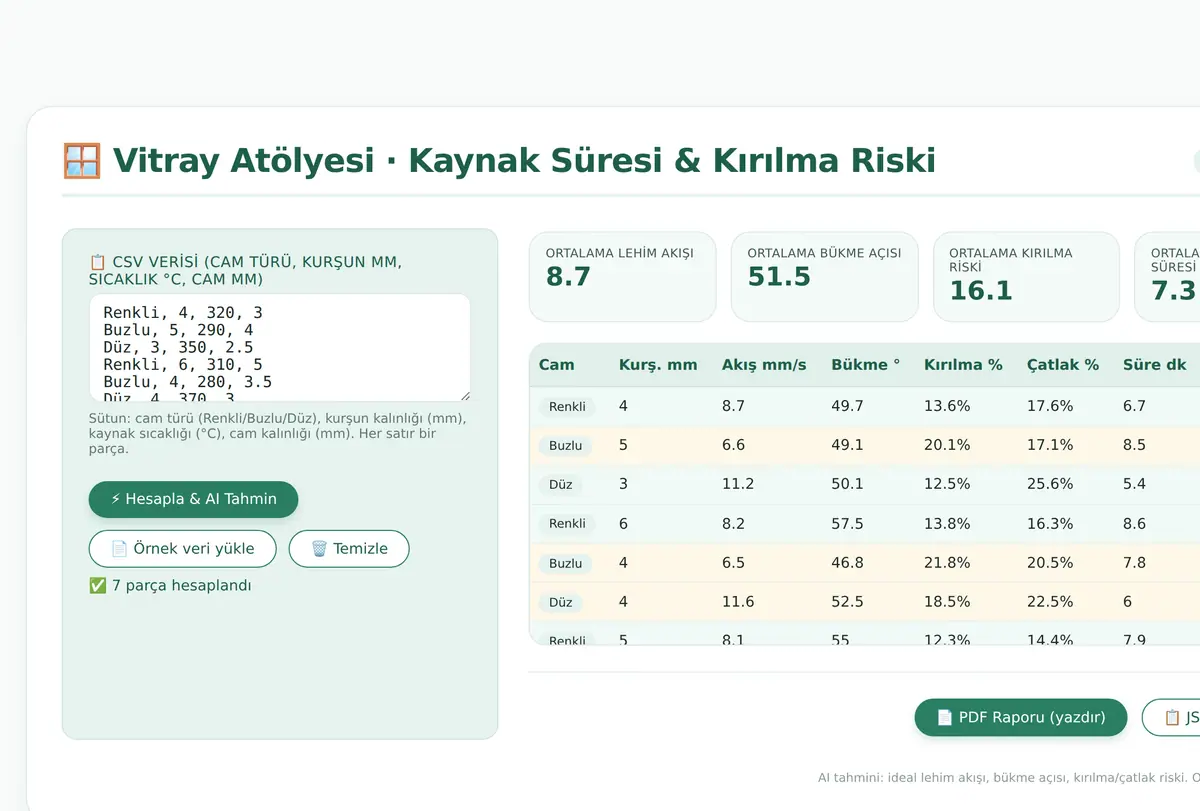Select the 8.5 Süre dk cell

[x=1134, y=445]
